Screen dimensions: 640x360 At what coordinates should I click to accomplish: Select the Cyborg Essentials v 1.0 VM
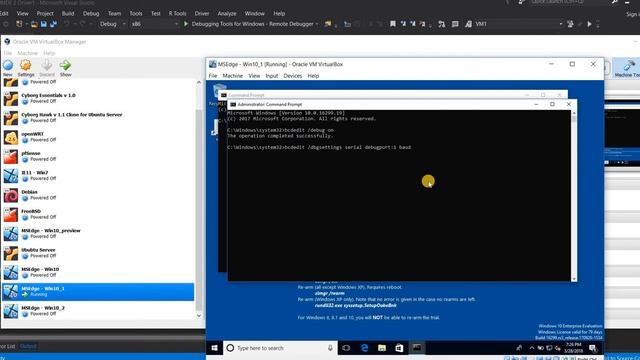tap(98, 98)
